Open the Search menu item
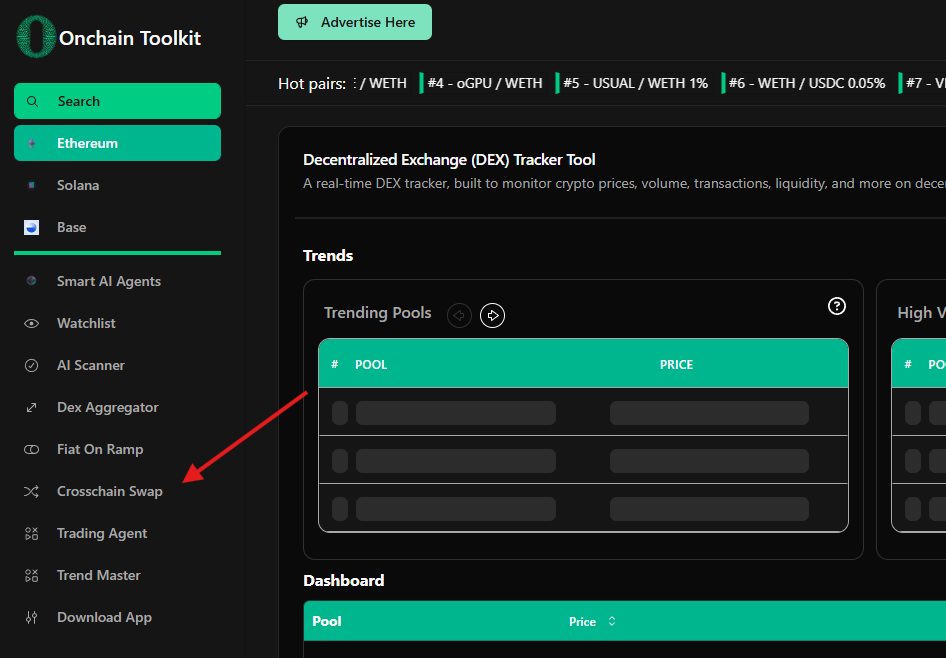946x658 pixels. (x=117, y=101)
